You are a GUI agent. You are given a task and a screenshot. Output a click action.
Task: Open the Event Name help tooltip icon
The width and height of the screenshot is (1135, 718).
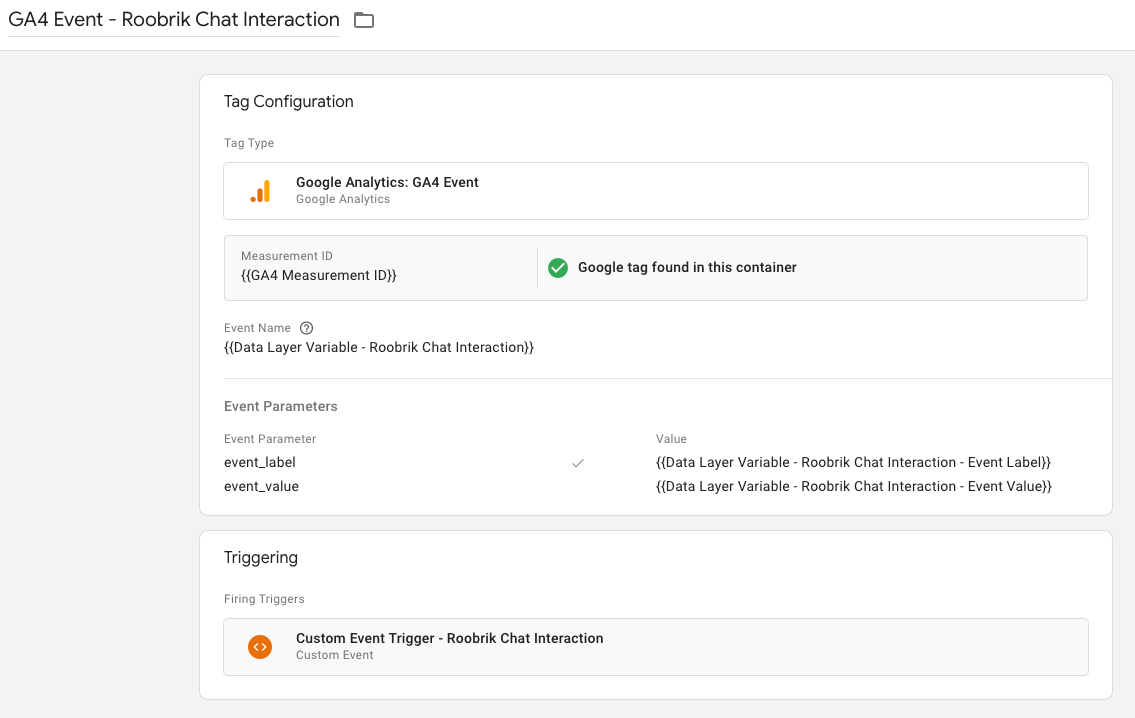click(x=307, y=328)
